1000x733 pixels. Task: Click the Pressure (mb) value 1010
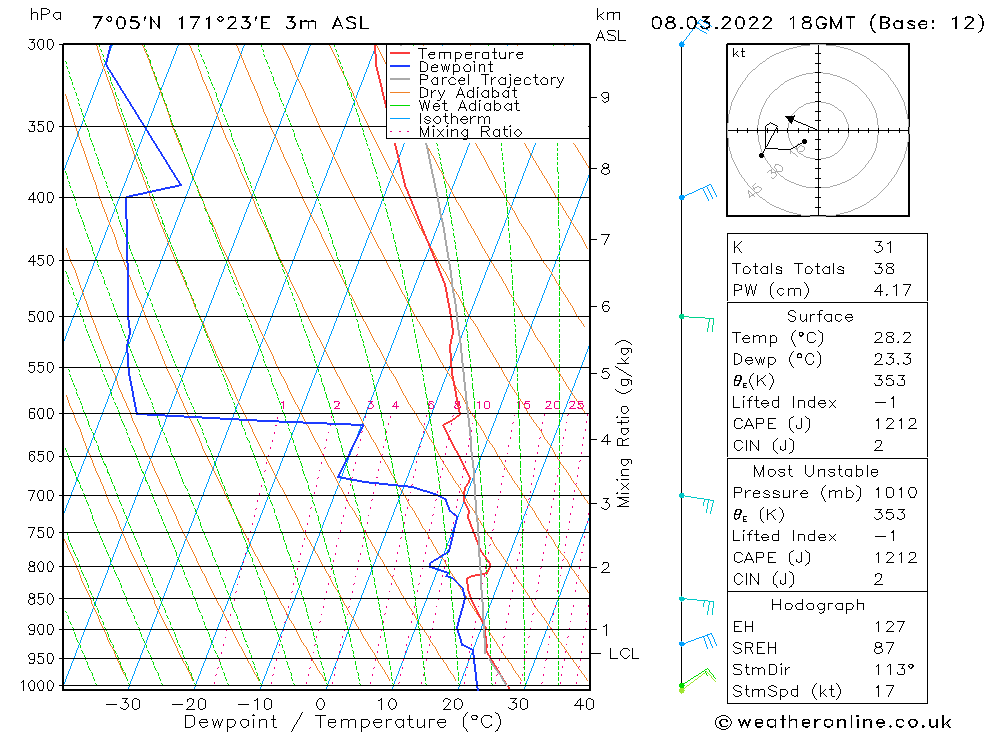(x=895, y=492)
